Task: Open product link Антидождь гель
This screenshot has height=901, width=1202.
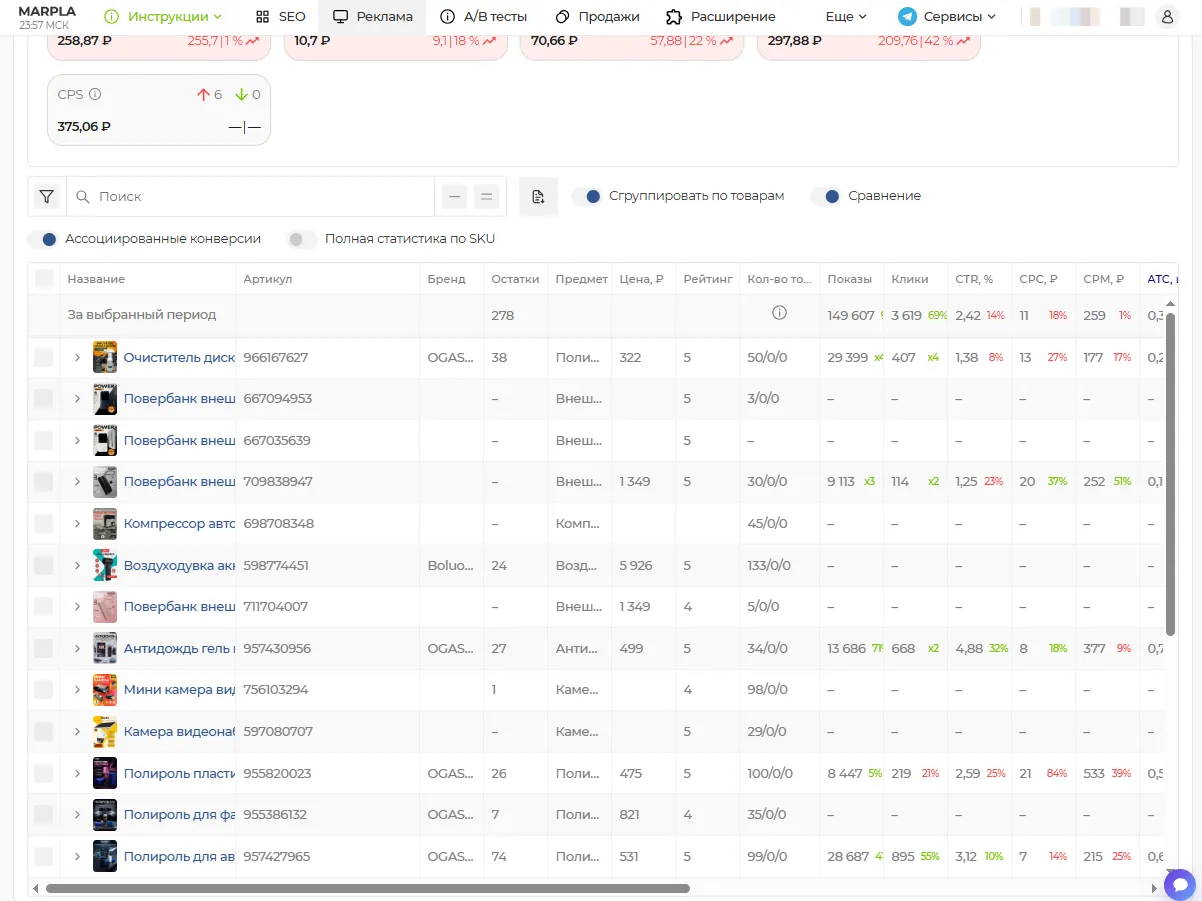Action: [179, 648]
